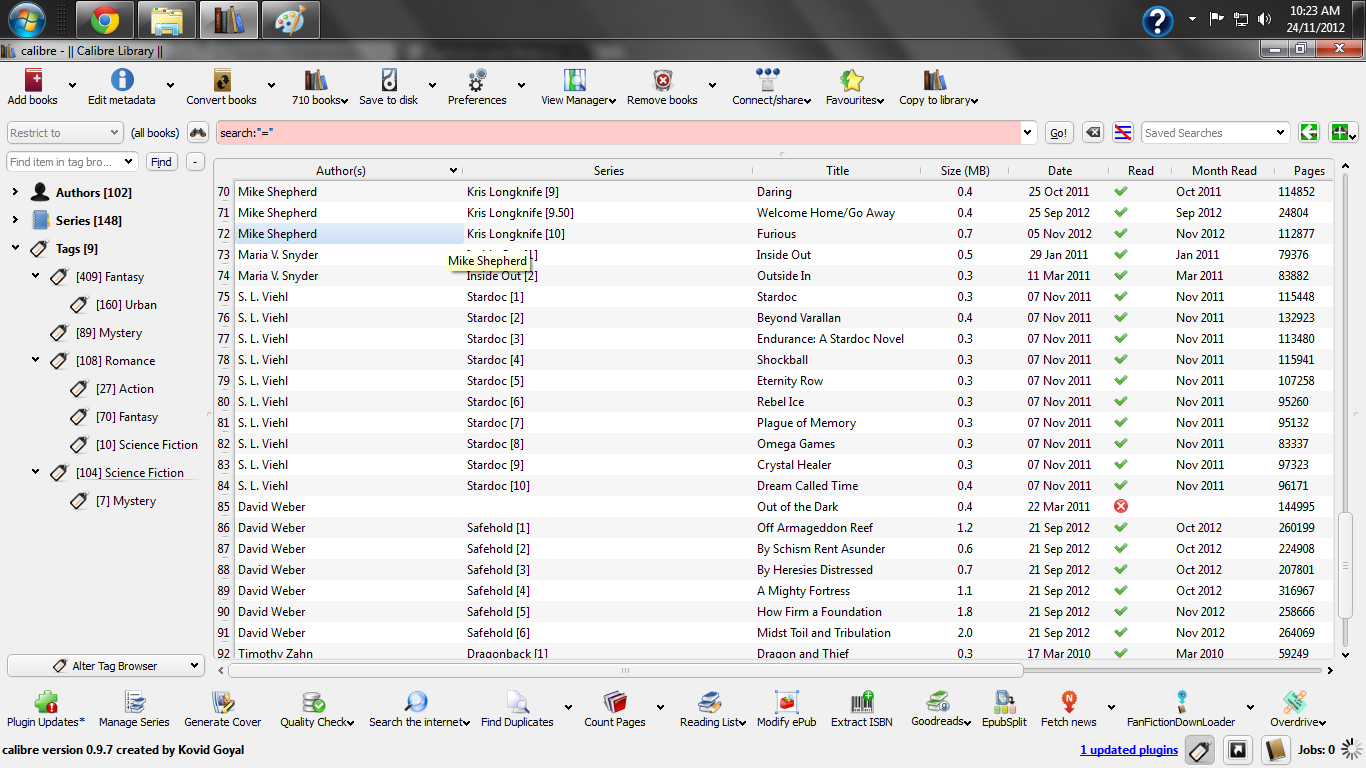Viewport: 1366px width, 768px height.
Task: Click the green plus save-search icon
Action: (x=1342, y=133)
